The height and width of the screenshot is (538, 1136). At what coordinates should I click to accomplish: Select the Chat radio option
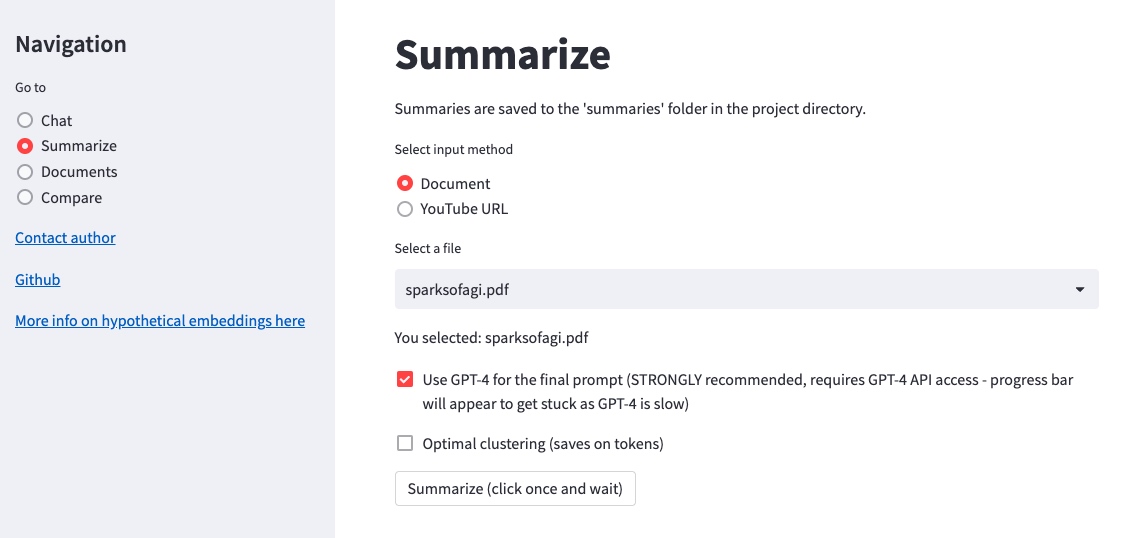pyautogui.click(x=25, y=120)
